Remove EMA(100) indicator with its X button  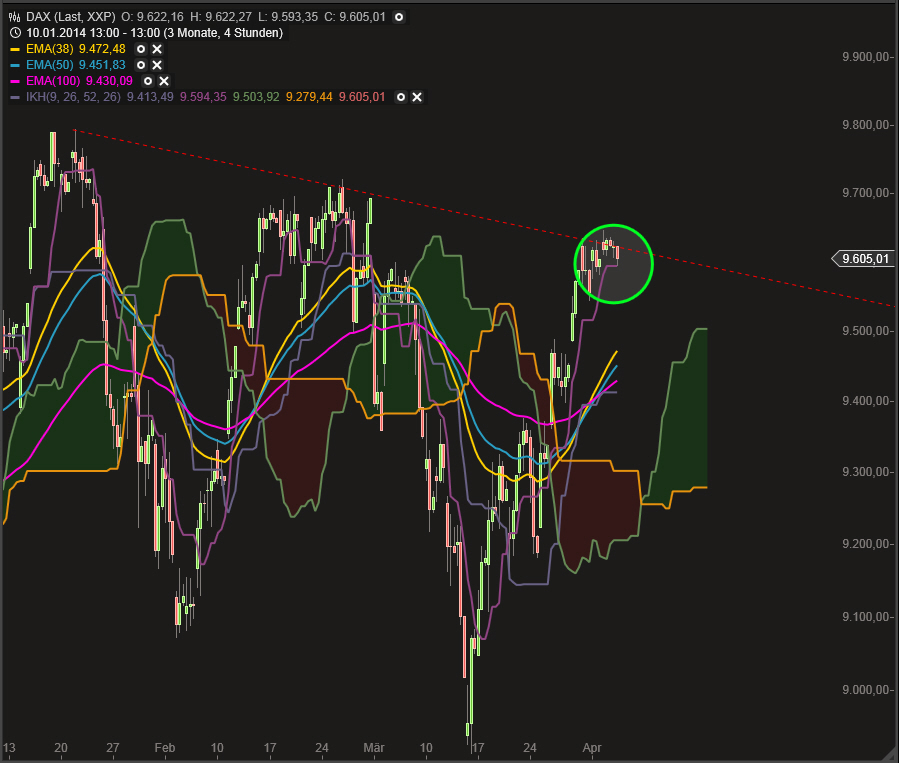coord(162,80)
